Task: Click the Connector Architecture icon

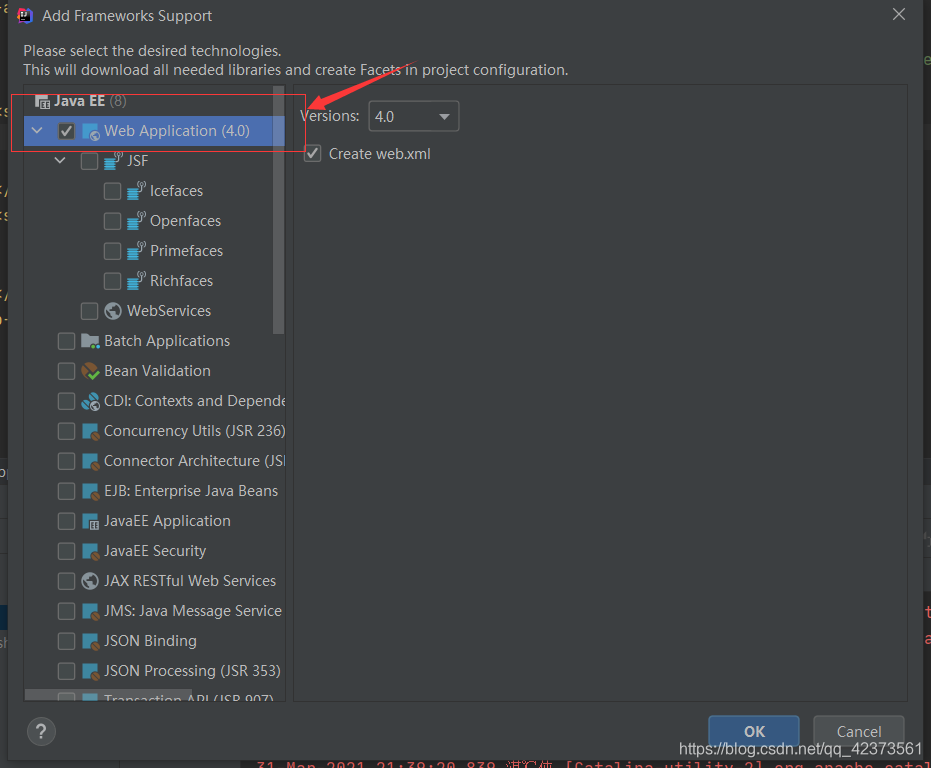Action: (x=90, y=462)
